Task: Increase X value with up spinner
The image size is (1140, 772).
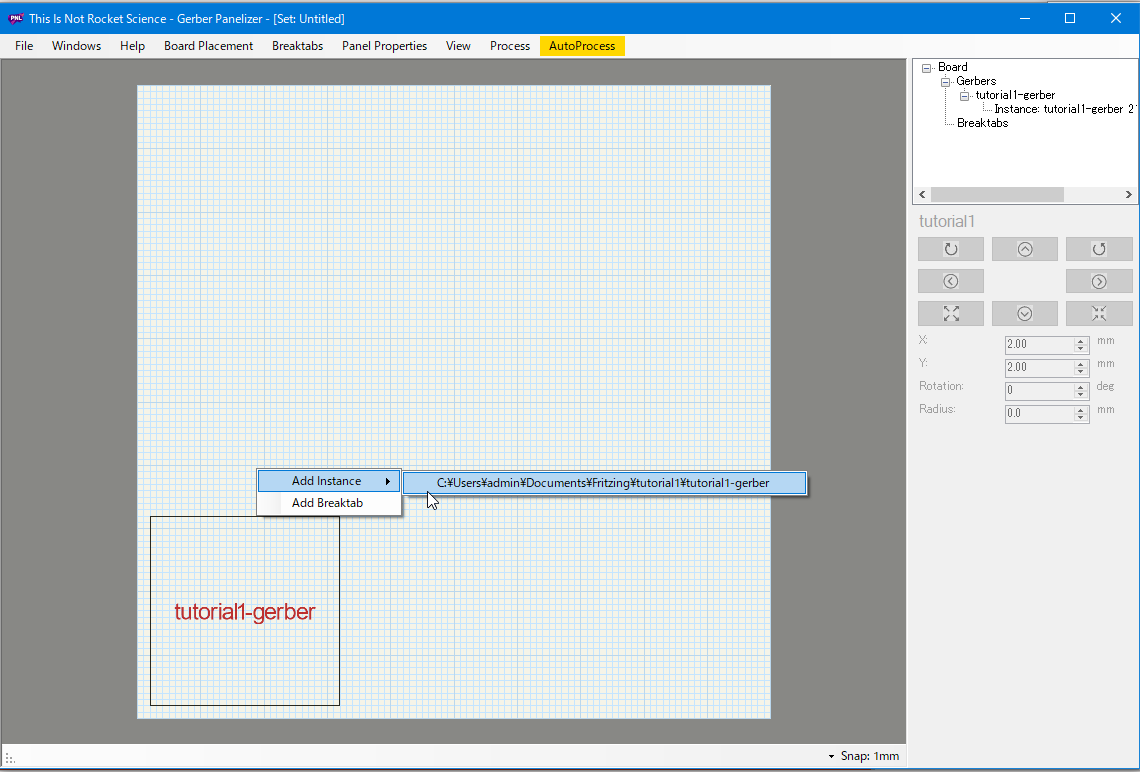Action: pos(1081,340)
